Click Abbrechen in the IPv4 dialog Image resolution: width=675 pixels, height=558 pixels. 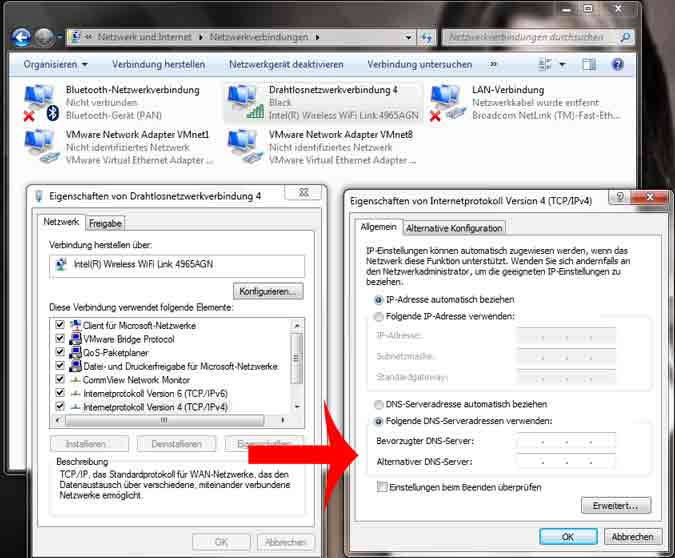click(x=632, y=537)
